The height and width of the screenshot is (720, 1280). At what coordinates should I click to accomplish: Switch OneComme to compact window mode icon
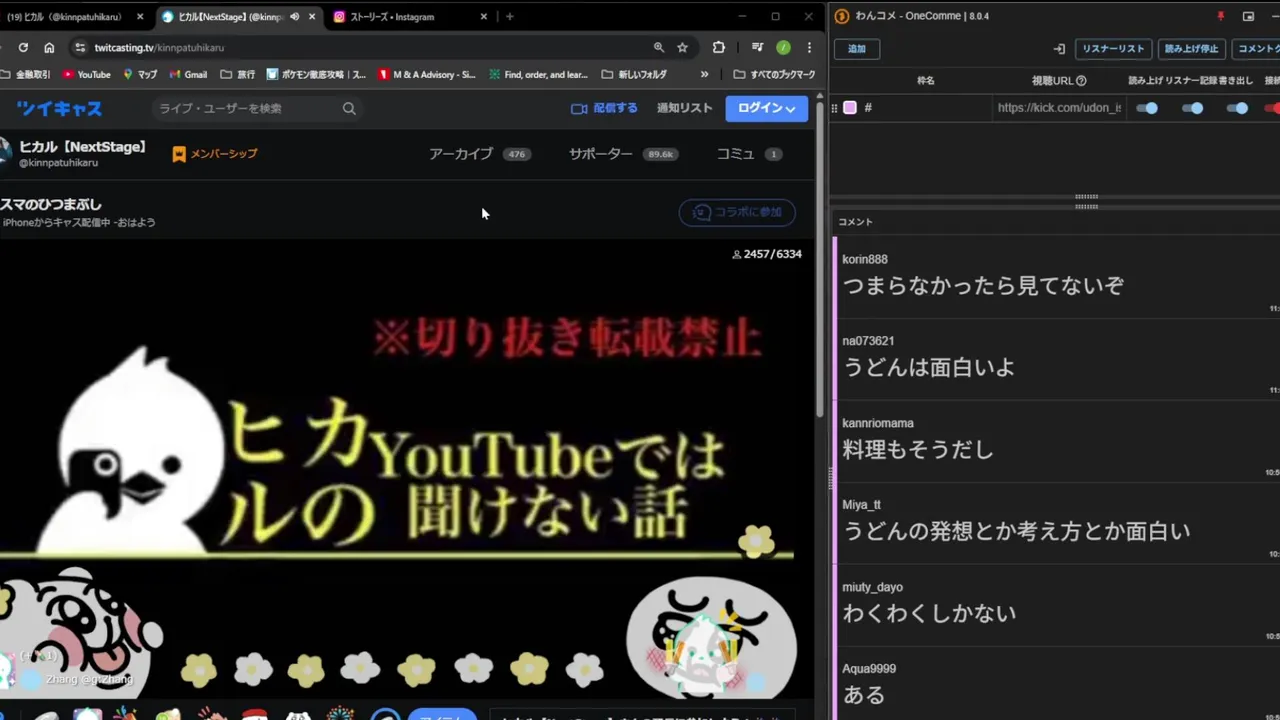coord(1248,16)
